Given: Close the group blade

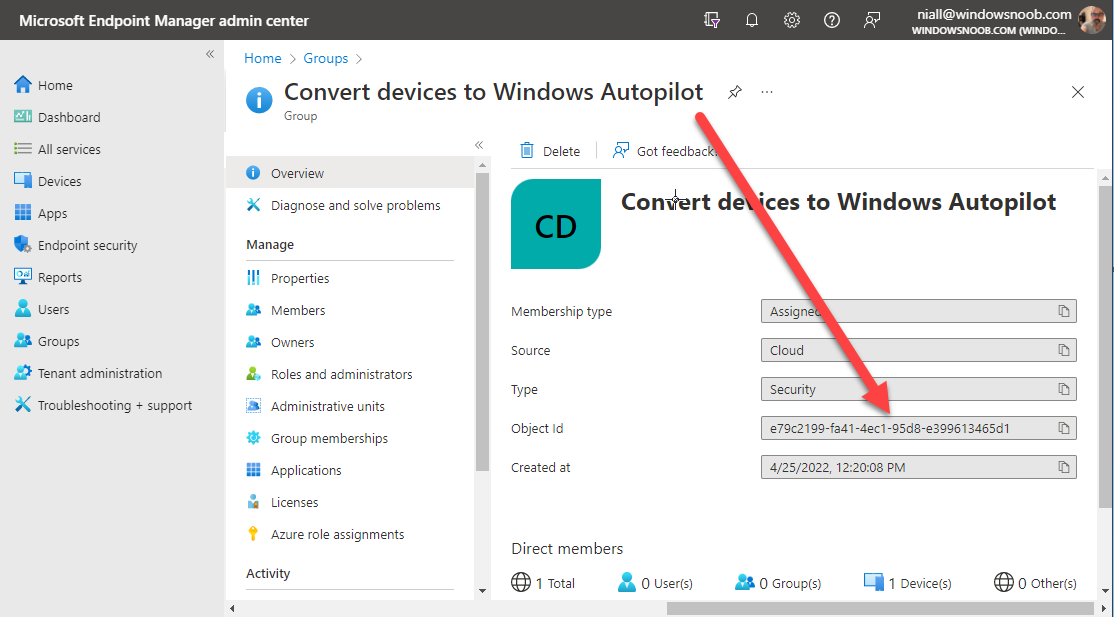Looking at the screenshot, I should point(1078,92).
